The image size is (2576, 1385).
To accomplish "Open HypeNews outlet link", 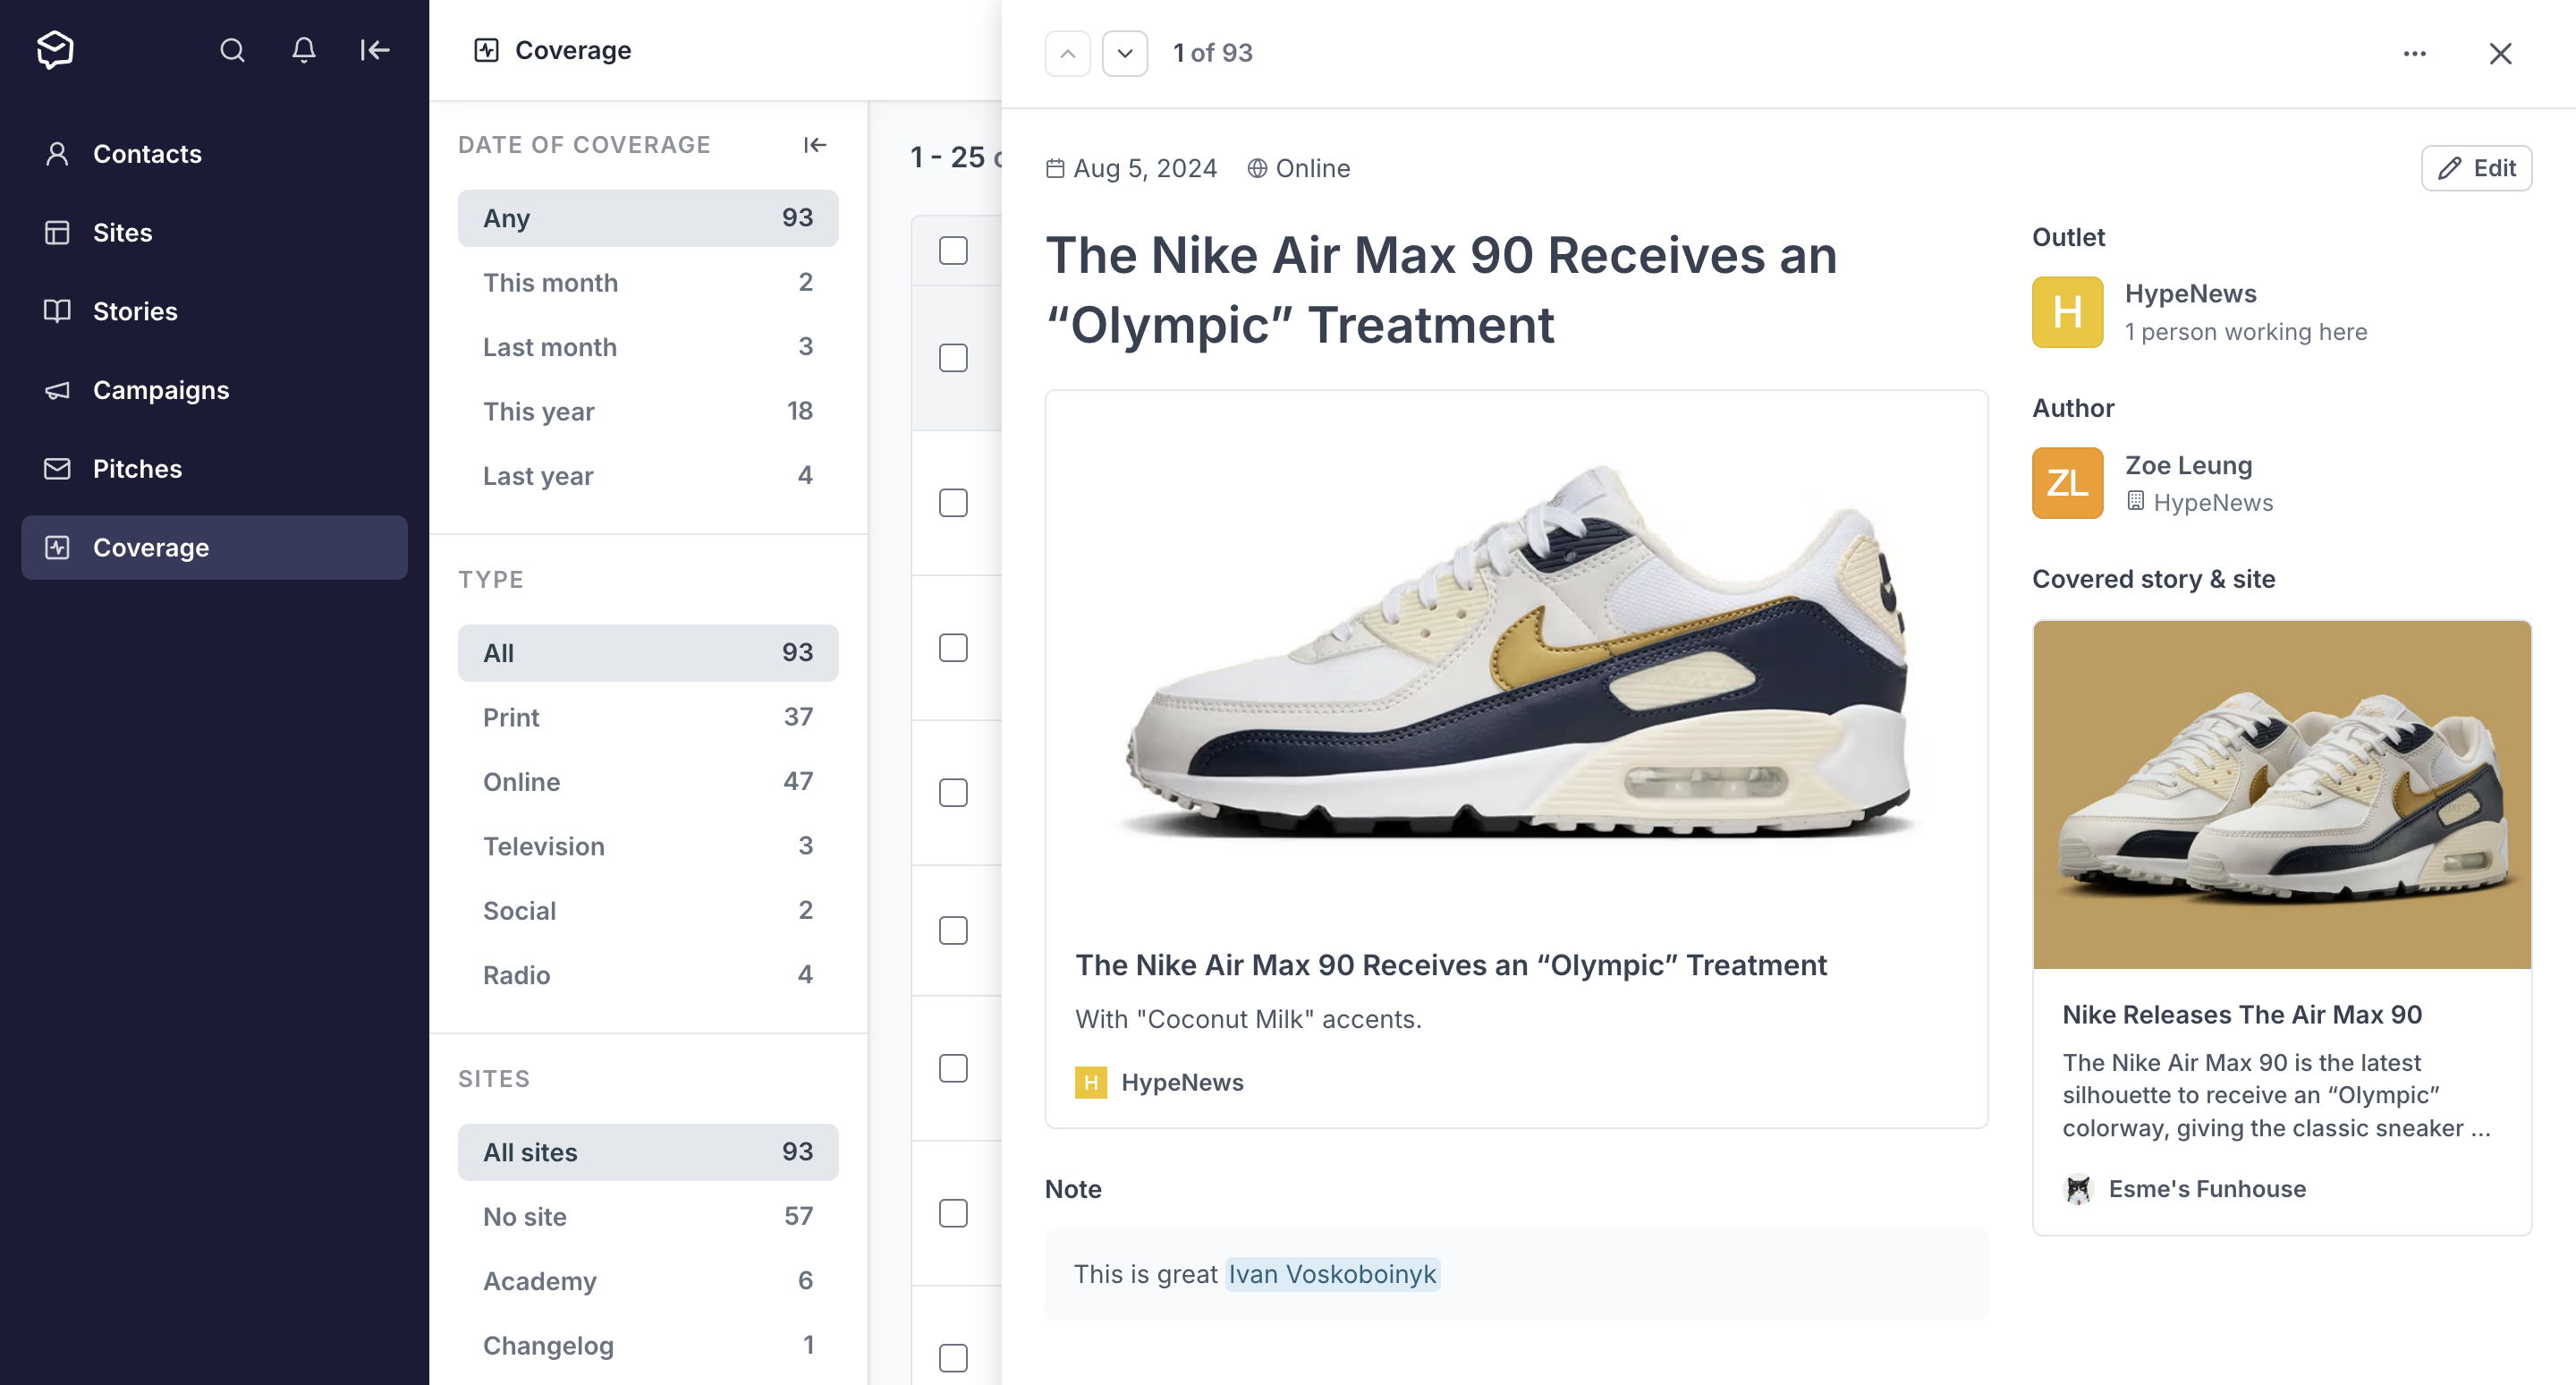I will (x=2190, y=294).
